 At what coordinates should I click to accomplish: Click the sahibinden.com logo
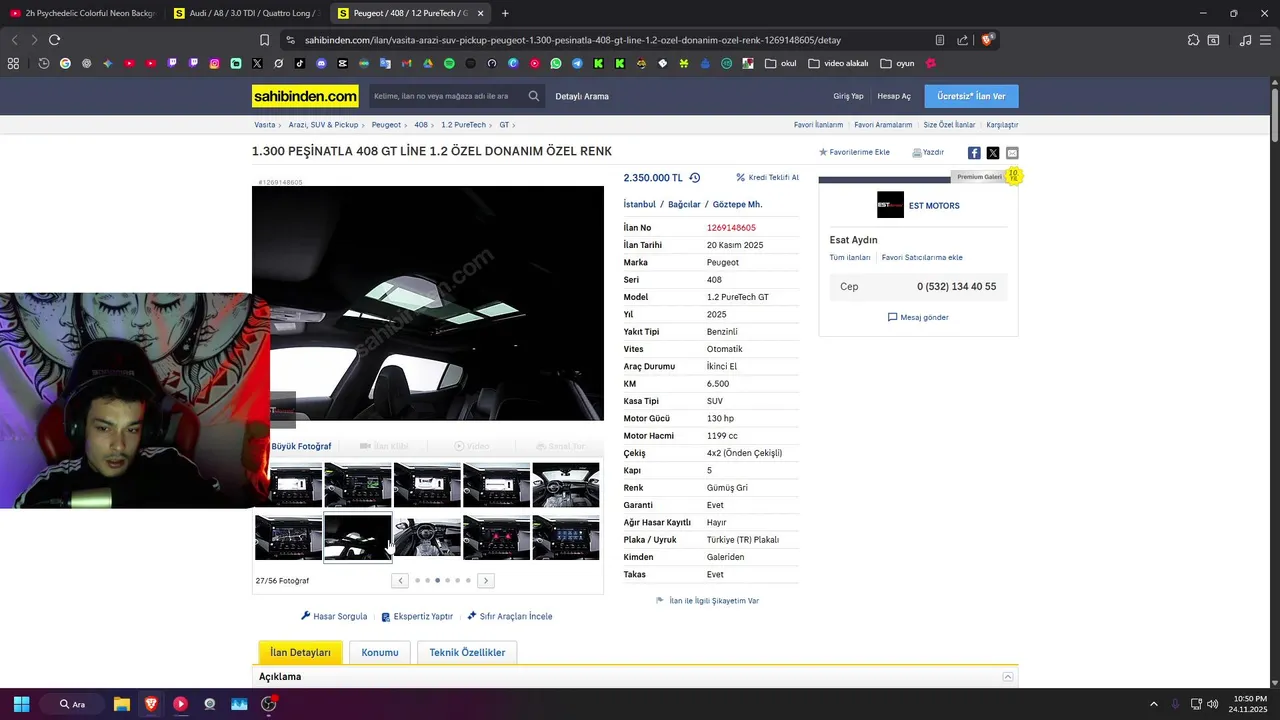pos(305,96)
